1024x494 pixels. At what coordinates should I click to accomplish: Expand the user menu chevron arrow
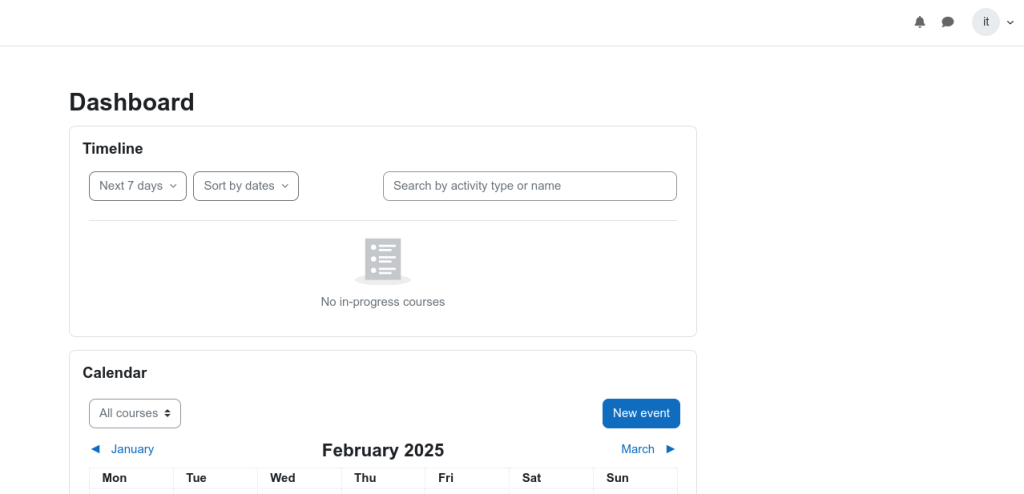tap(1010, 23)
